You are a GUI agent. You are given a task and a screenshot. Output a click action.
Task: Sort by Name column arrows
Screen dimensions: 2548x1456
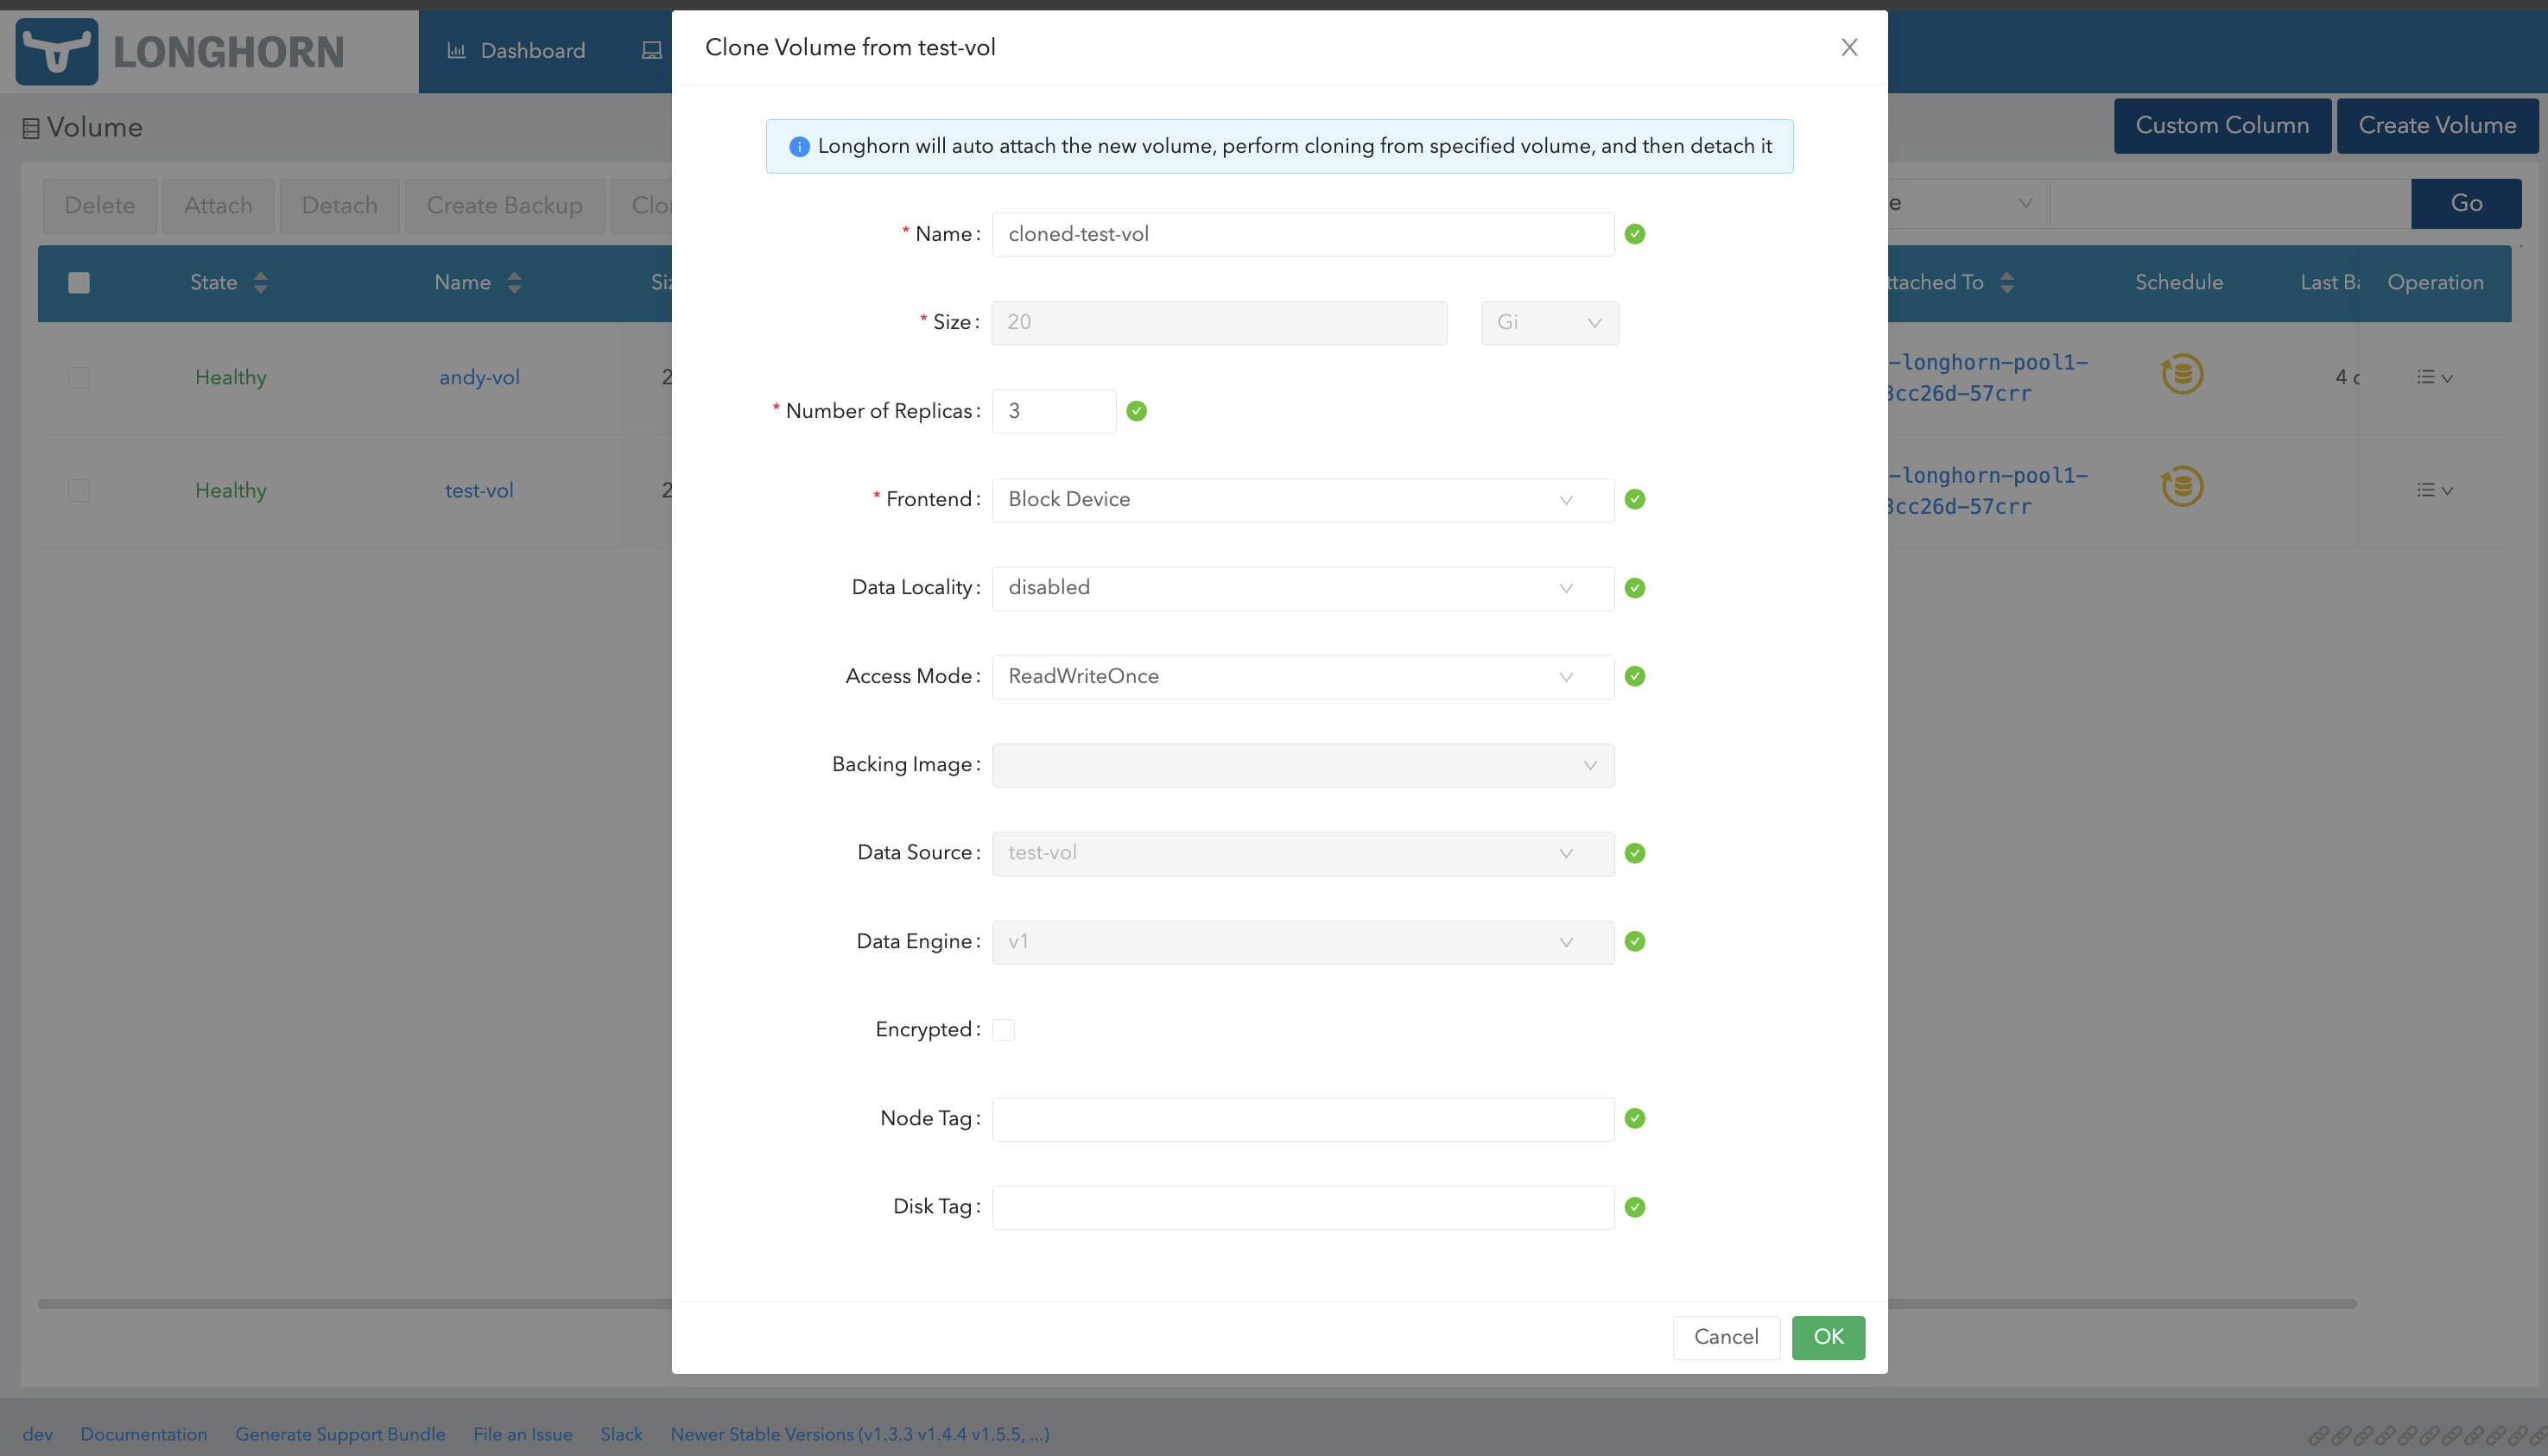click(514, 282)
